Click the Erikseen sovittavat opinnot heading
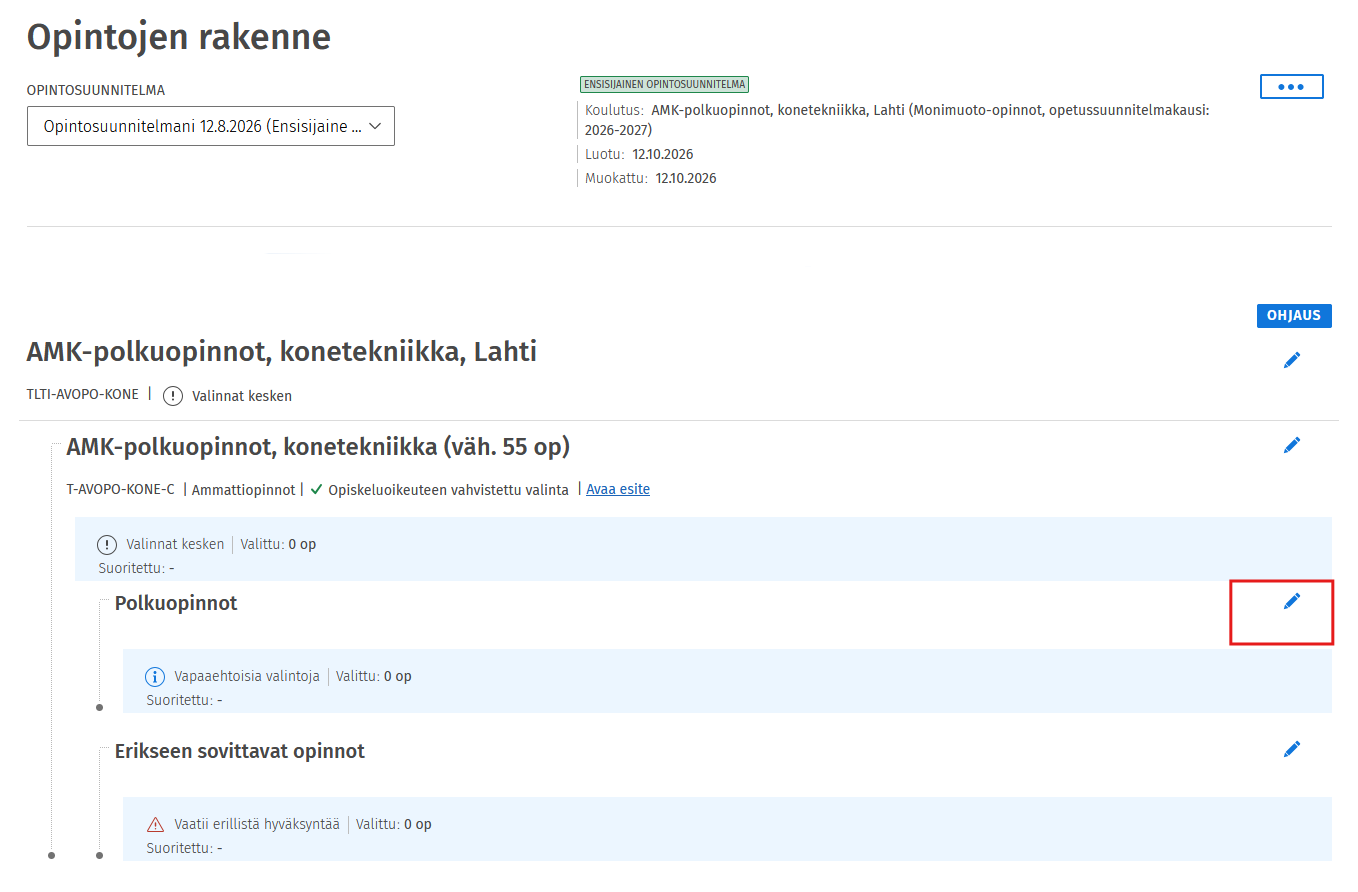This screenshot has width=1358, height=892. [240, 751]
